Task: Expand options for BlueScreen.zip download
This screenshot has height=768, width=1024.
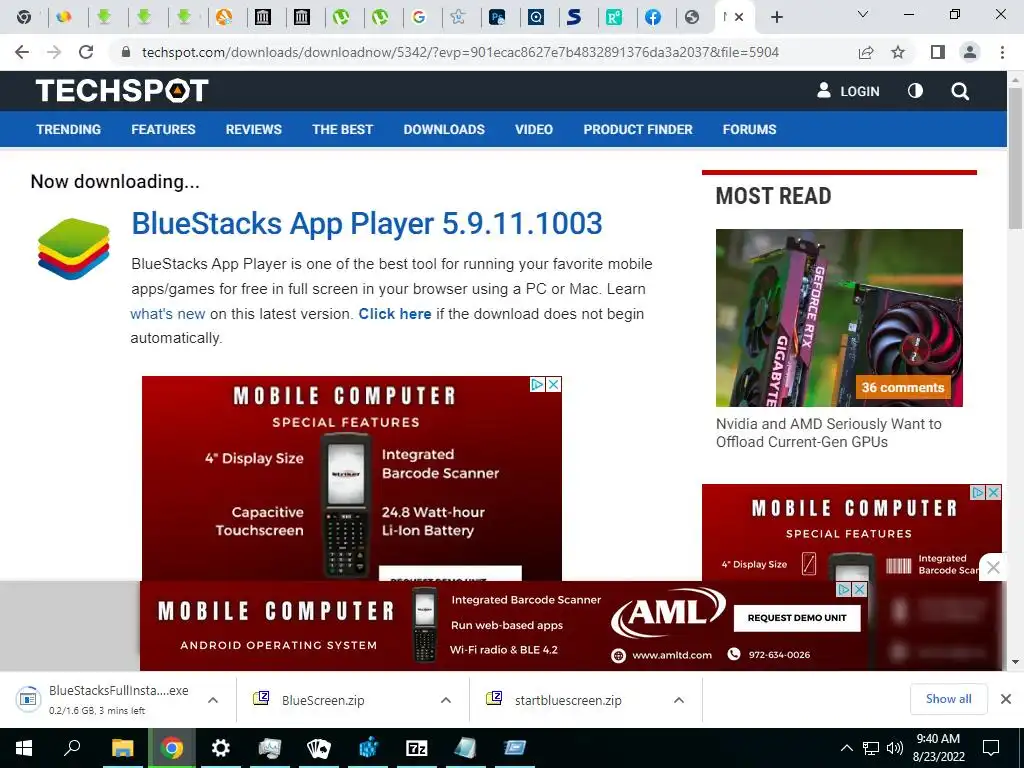Action: [445, 700]
